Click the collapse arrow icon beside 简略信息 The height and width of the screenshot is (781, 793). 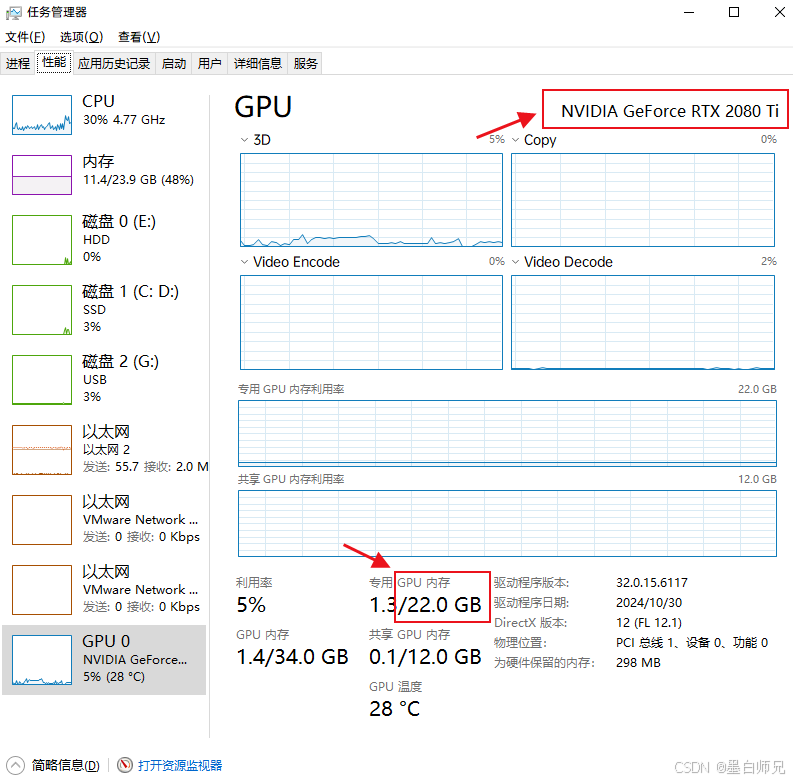coord(15,765)
